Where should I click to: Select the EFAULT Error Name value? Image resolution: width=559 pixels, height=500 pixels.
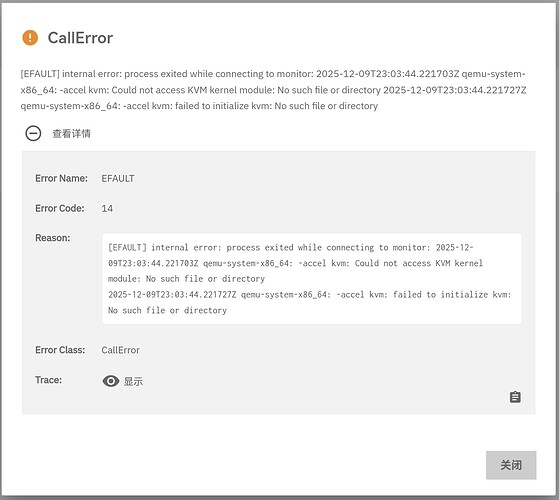click(x=118, y=178)
